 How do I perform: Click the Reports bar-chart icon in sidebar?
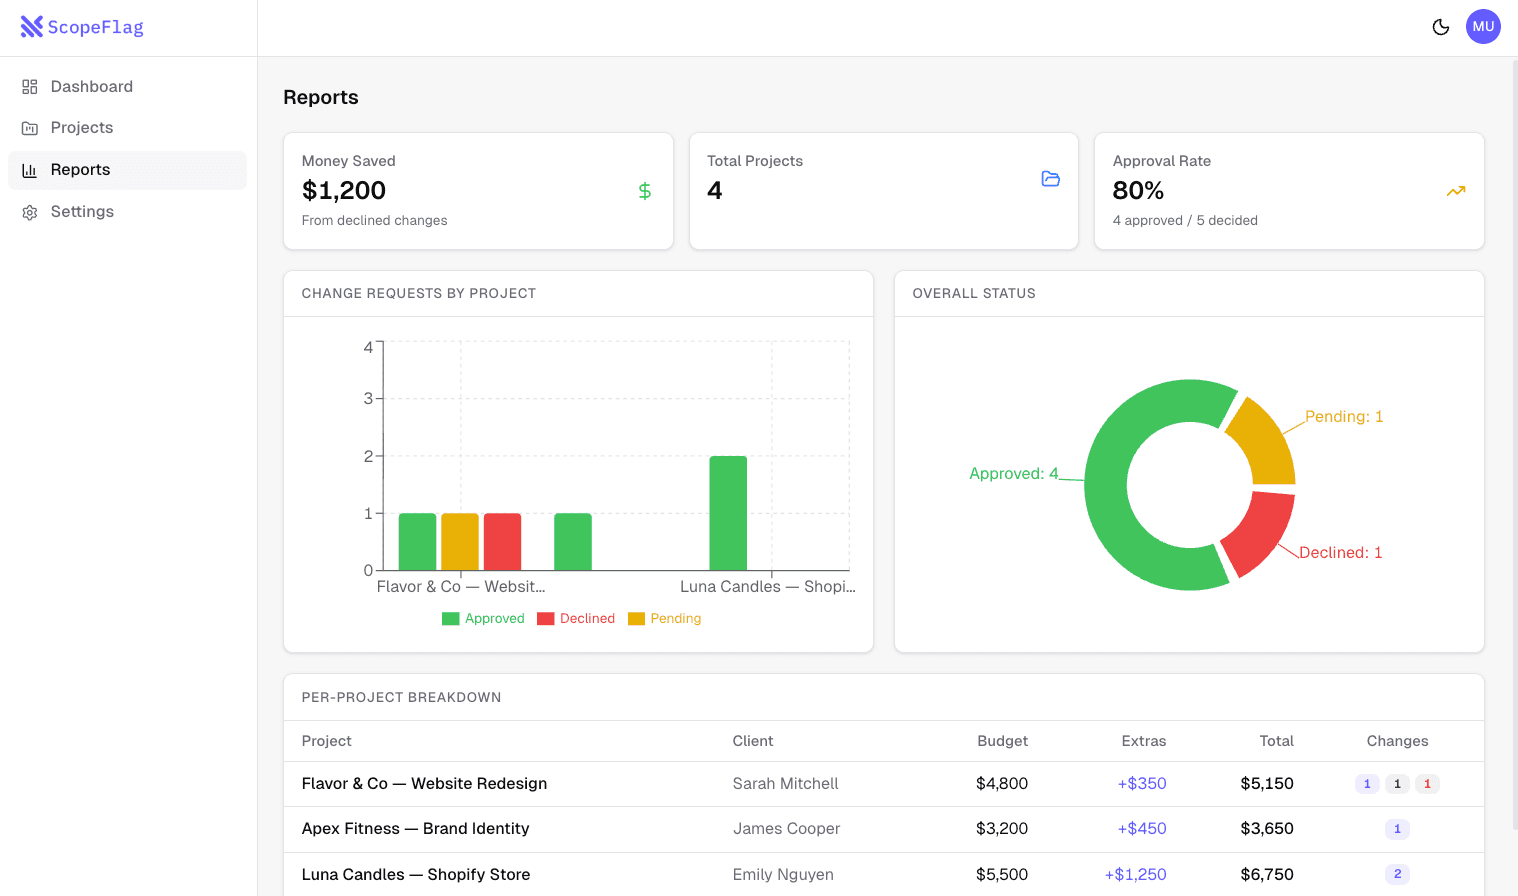tap(29, 169)
